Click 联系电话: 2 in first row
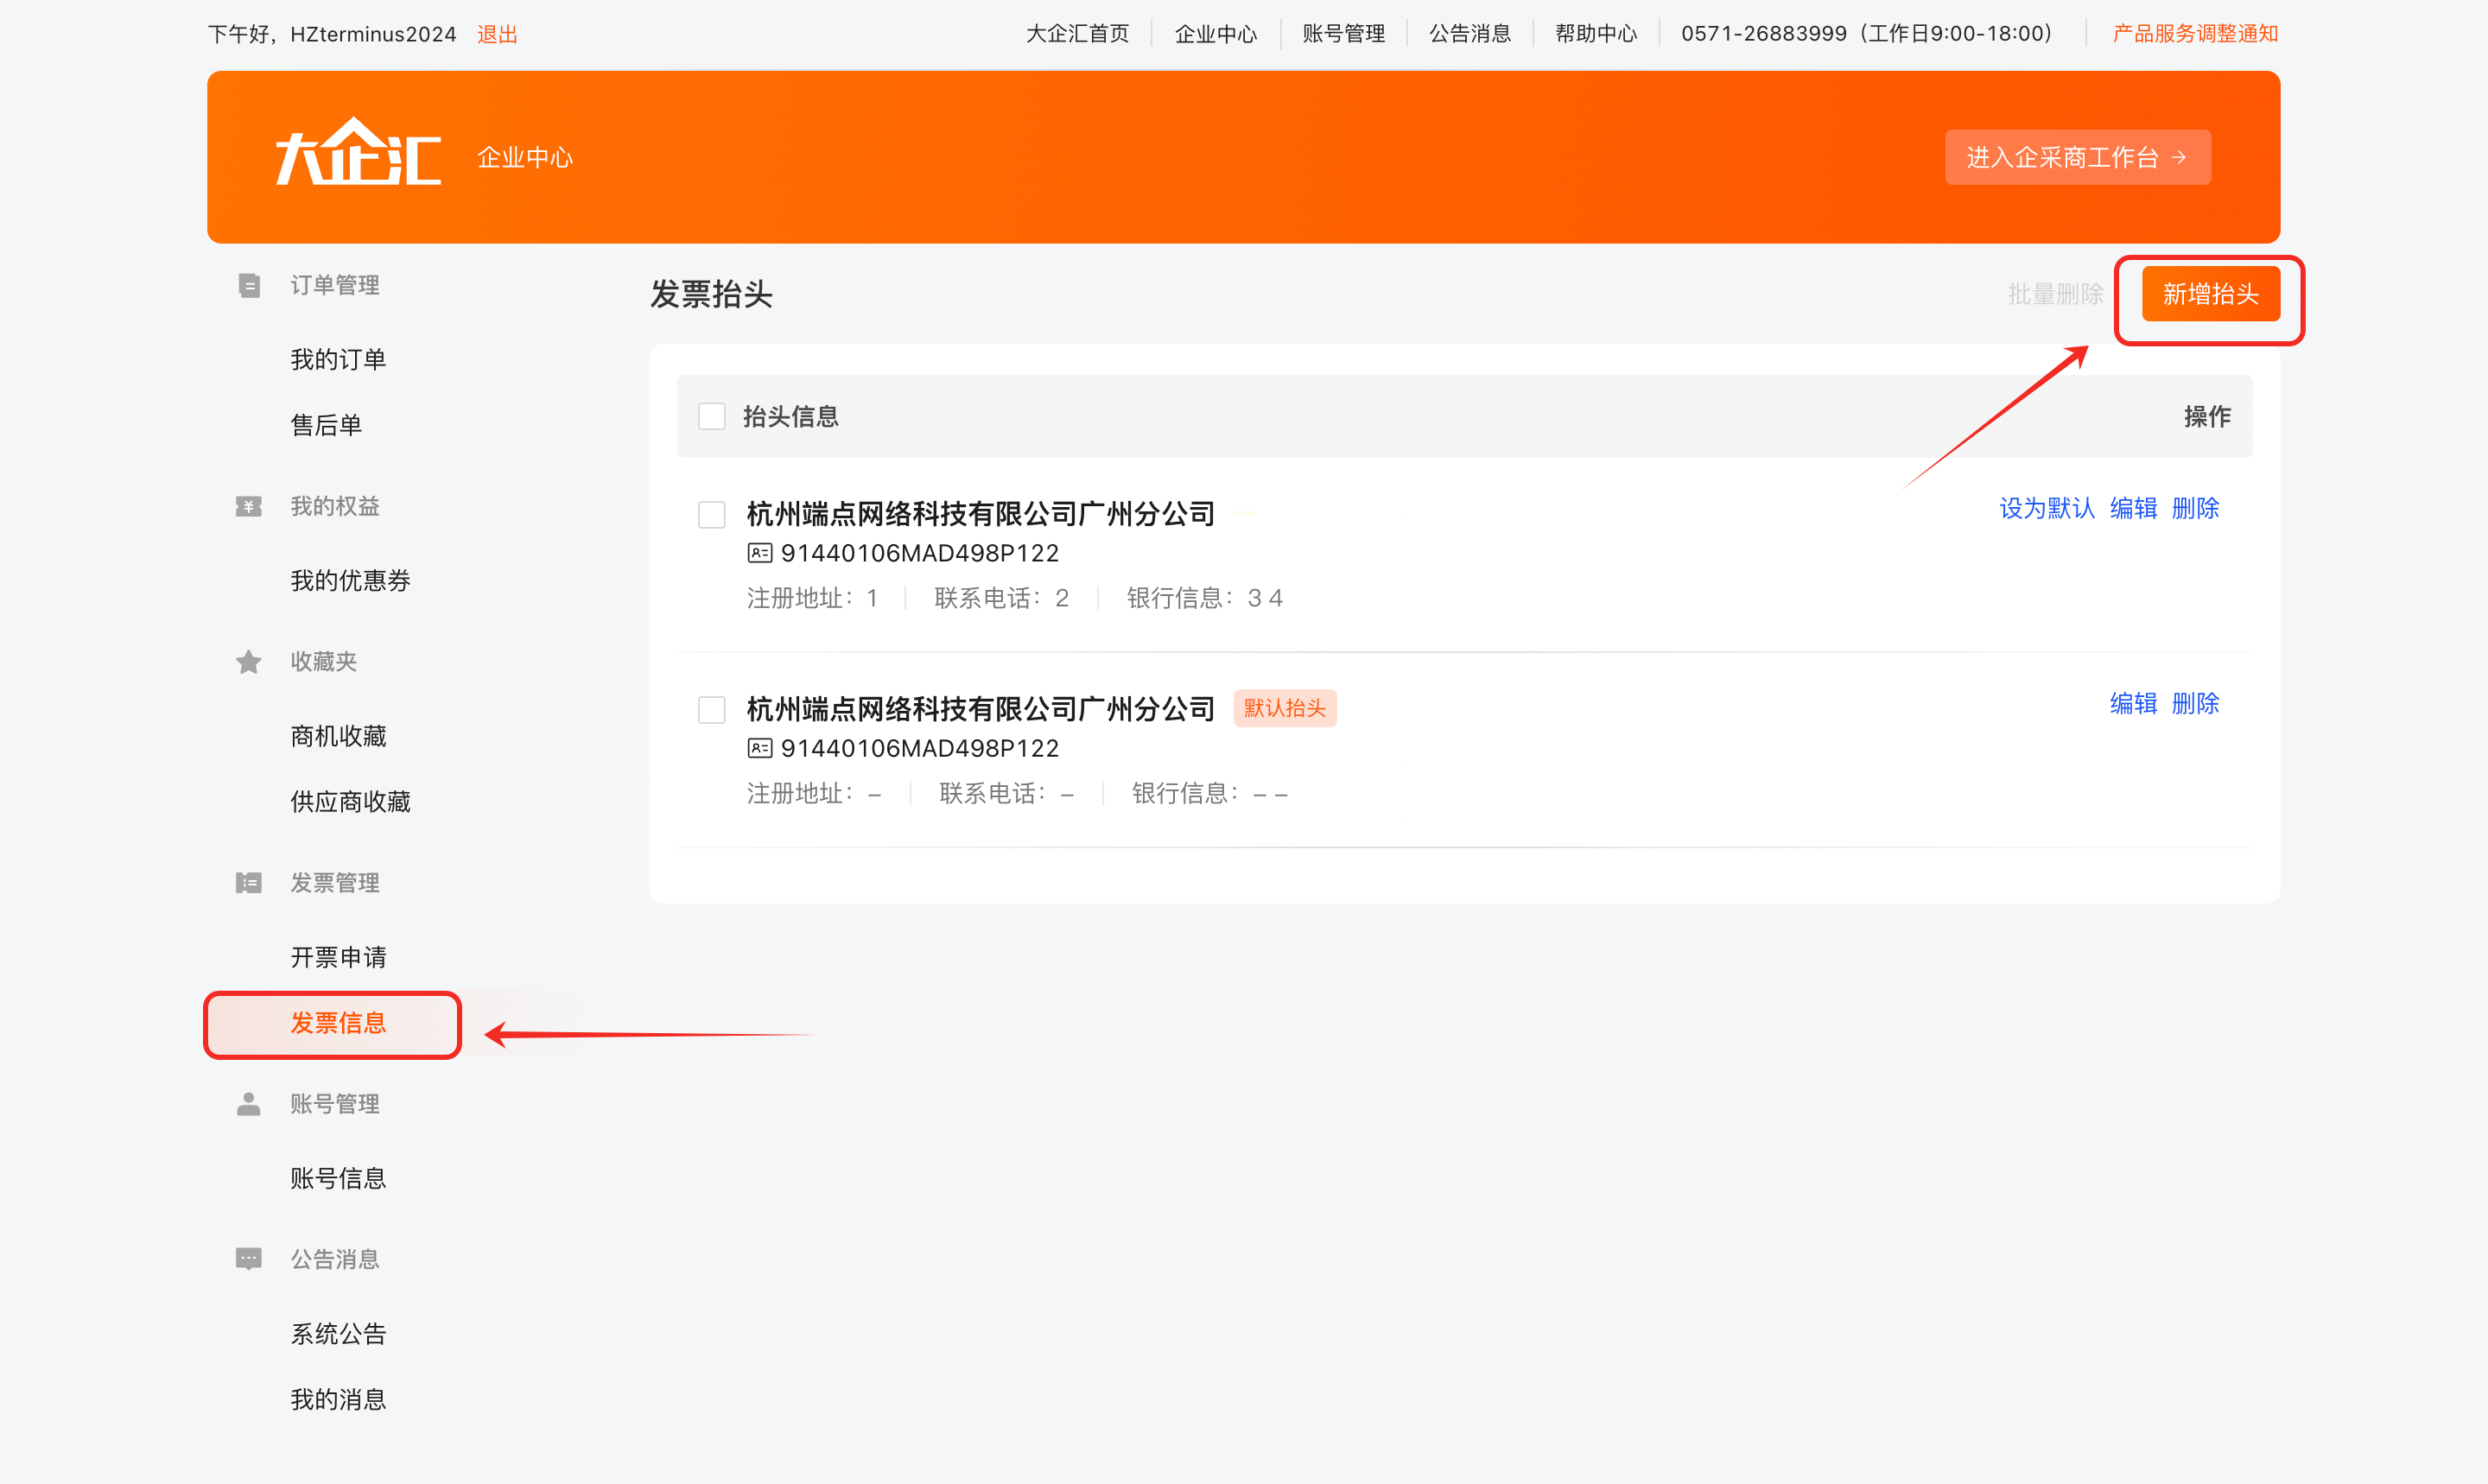Screen dimensions: 2488x1484 pyautogui.click(x=1001, y=598)
